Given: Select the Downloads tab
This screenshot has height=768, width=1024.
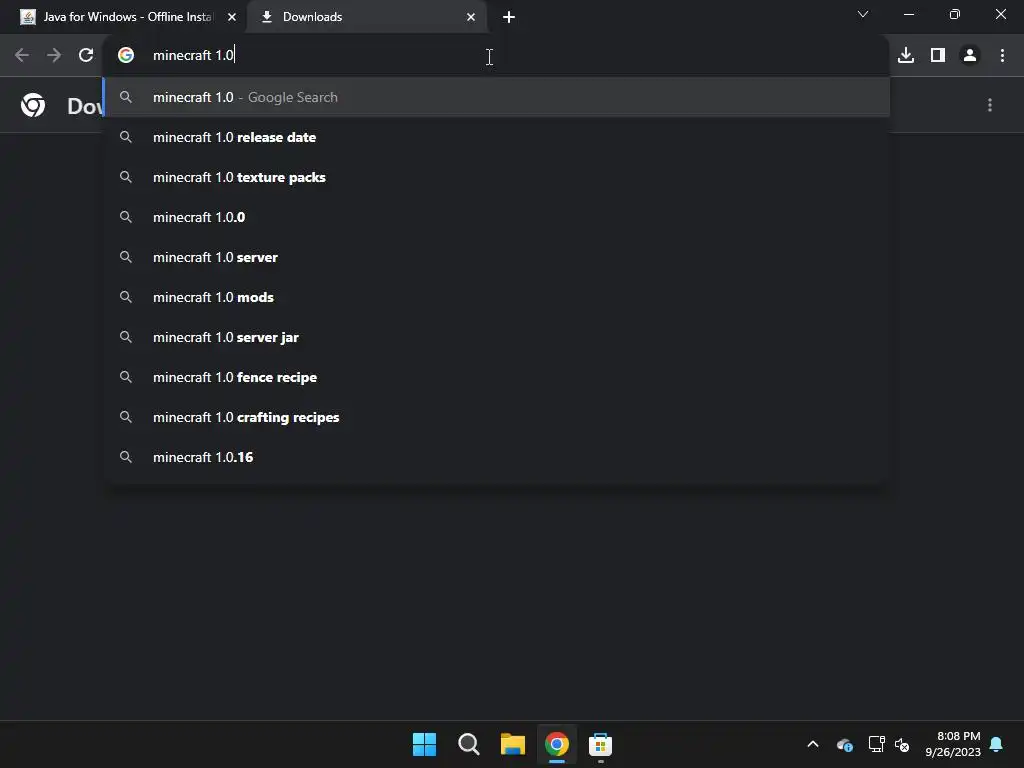Looking at the screenshot, I should pos(366,17).
